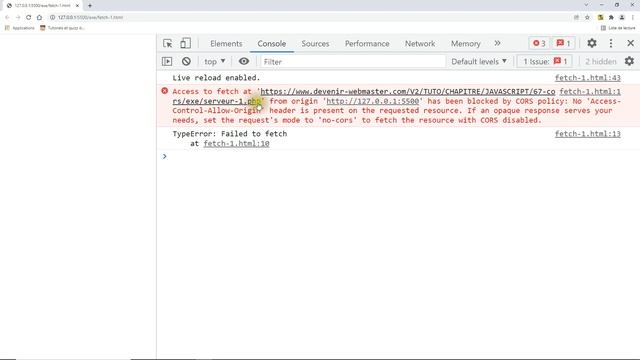Open the reading list button

coord(618,28)
